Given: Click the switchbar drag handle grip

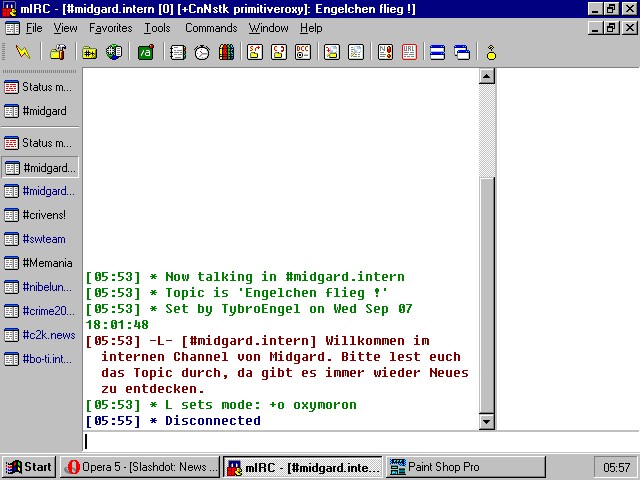Looking at the screenshot, I should click(40, 71).
